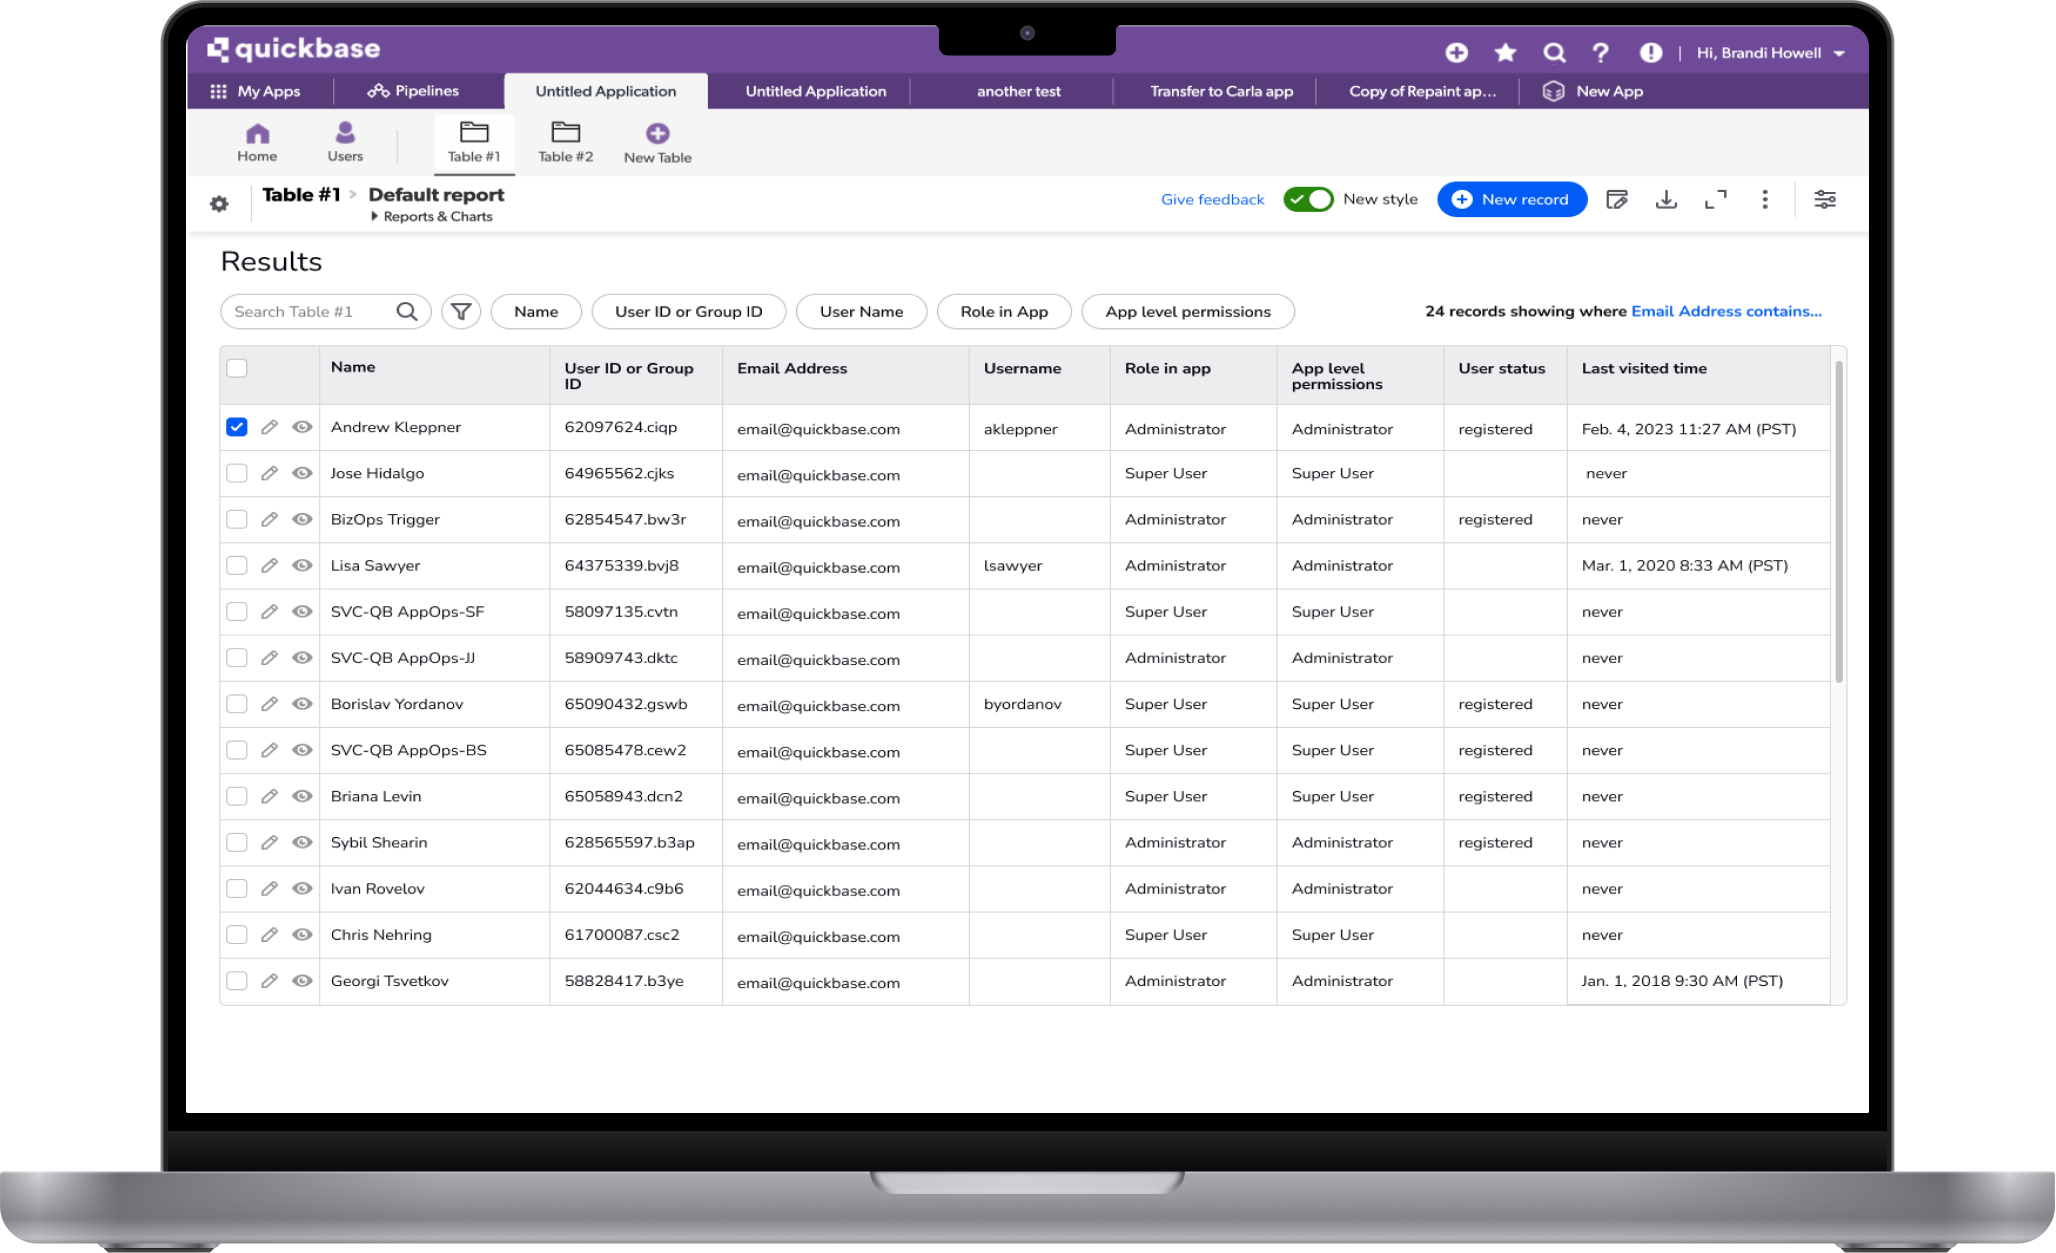Open the grid edit notes icon

click(1617, 200)
